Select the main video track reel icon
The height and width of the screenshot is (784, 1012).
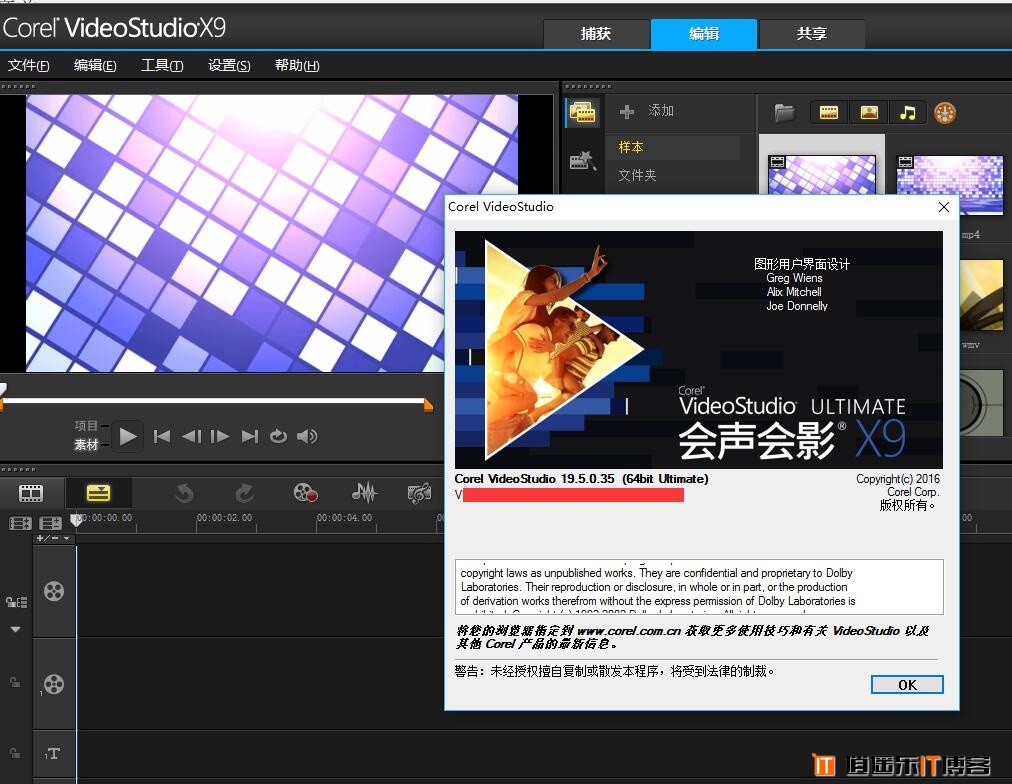54,591
